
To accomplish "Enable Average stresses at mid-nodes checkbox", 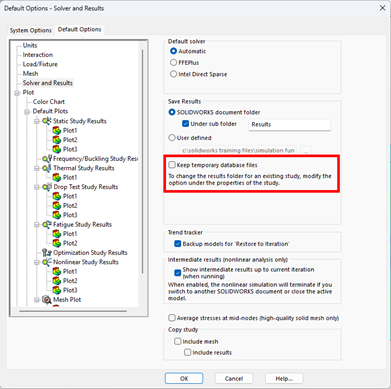I will coord(172,318).
